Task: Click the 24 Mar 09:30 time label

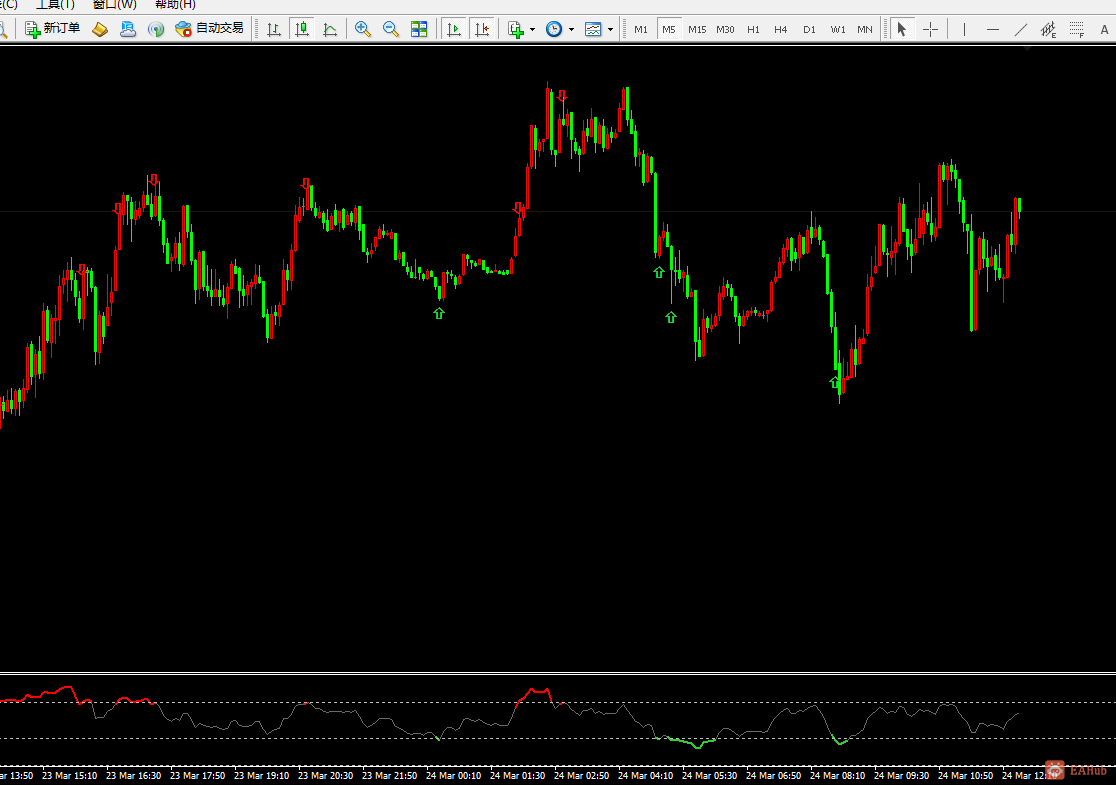Action: click(902, 775)
